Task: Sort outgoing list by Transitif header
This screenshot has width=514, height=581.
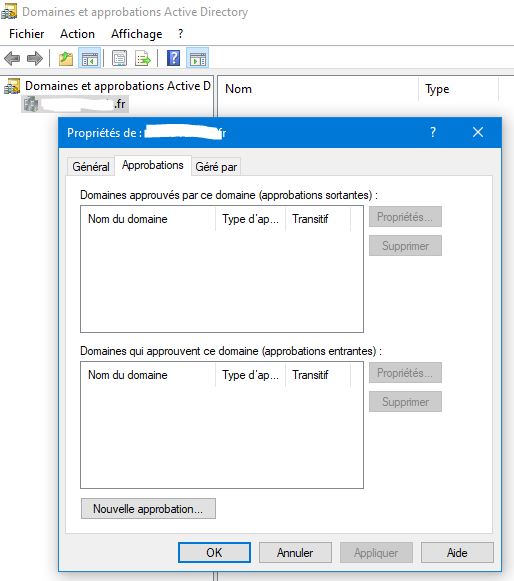Action: point(318,219)
